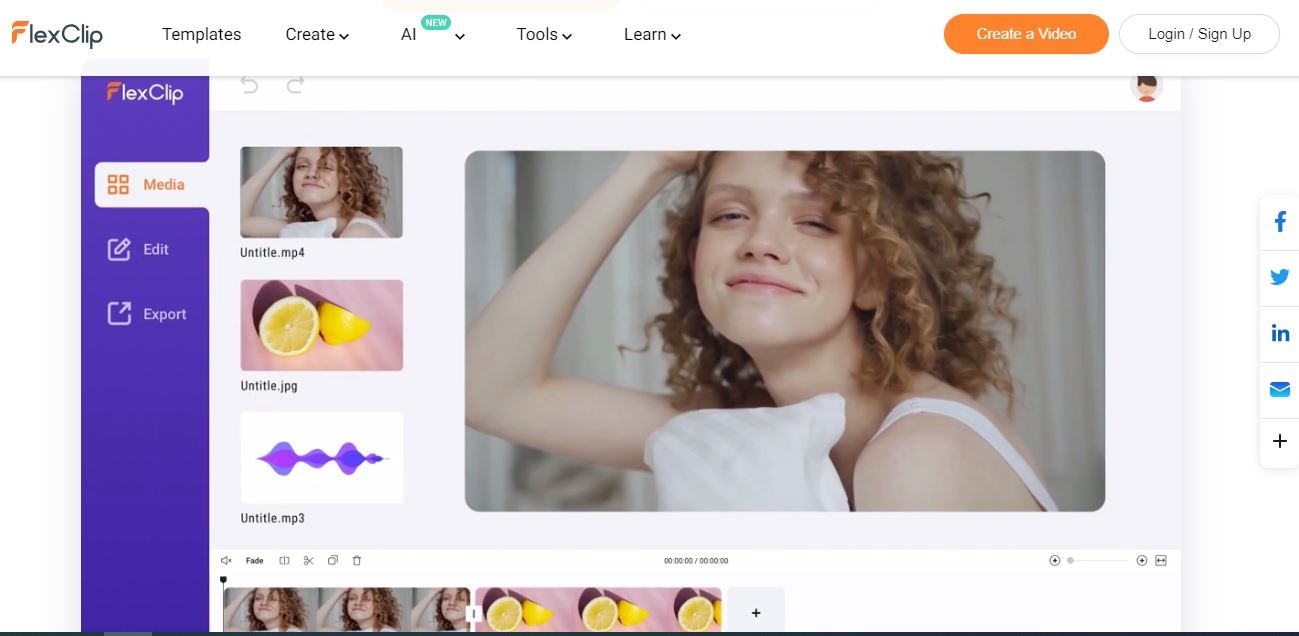Click the plus more share options icon

pyautogui.click(x=1280, y=441)
